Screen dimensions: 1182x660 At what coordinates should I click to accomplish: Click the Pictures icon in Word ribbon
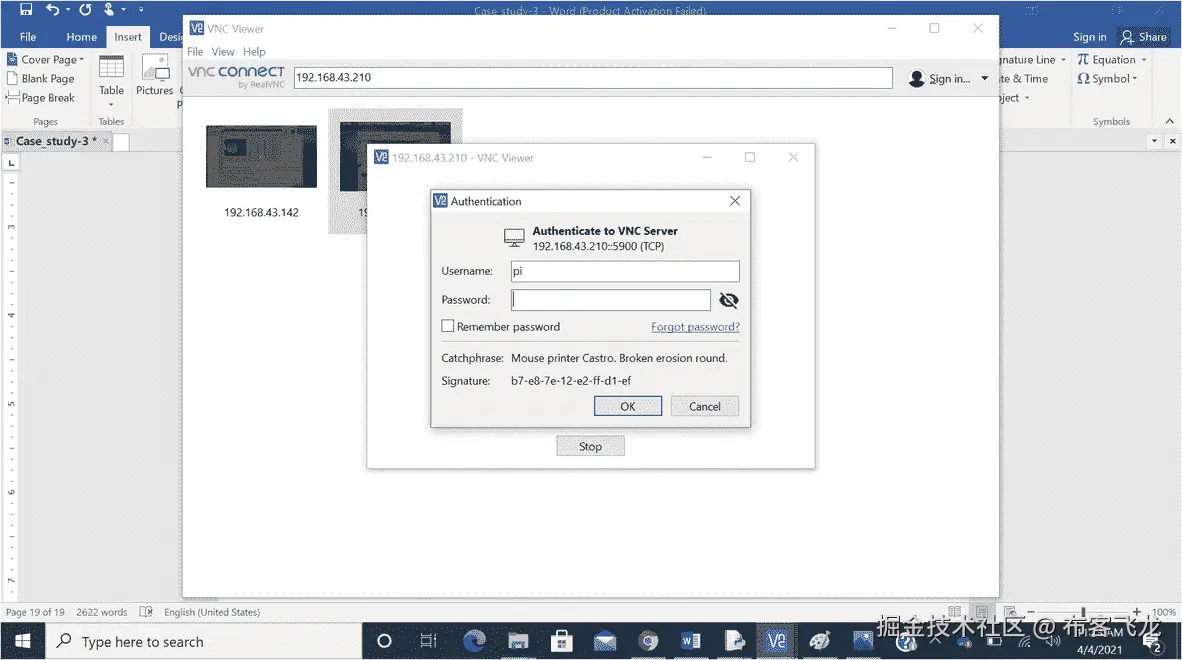click(155, 75)
